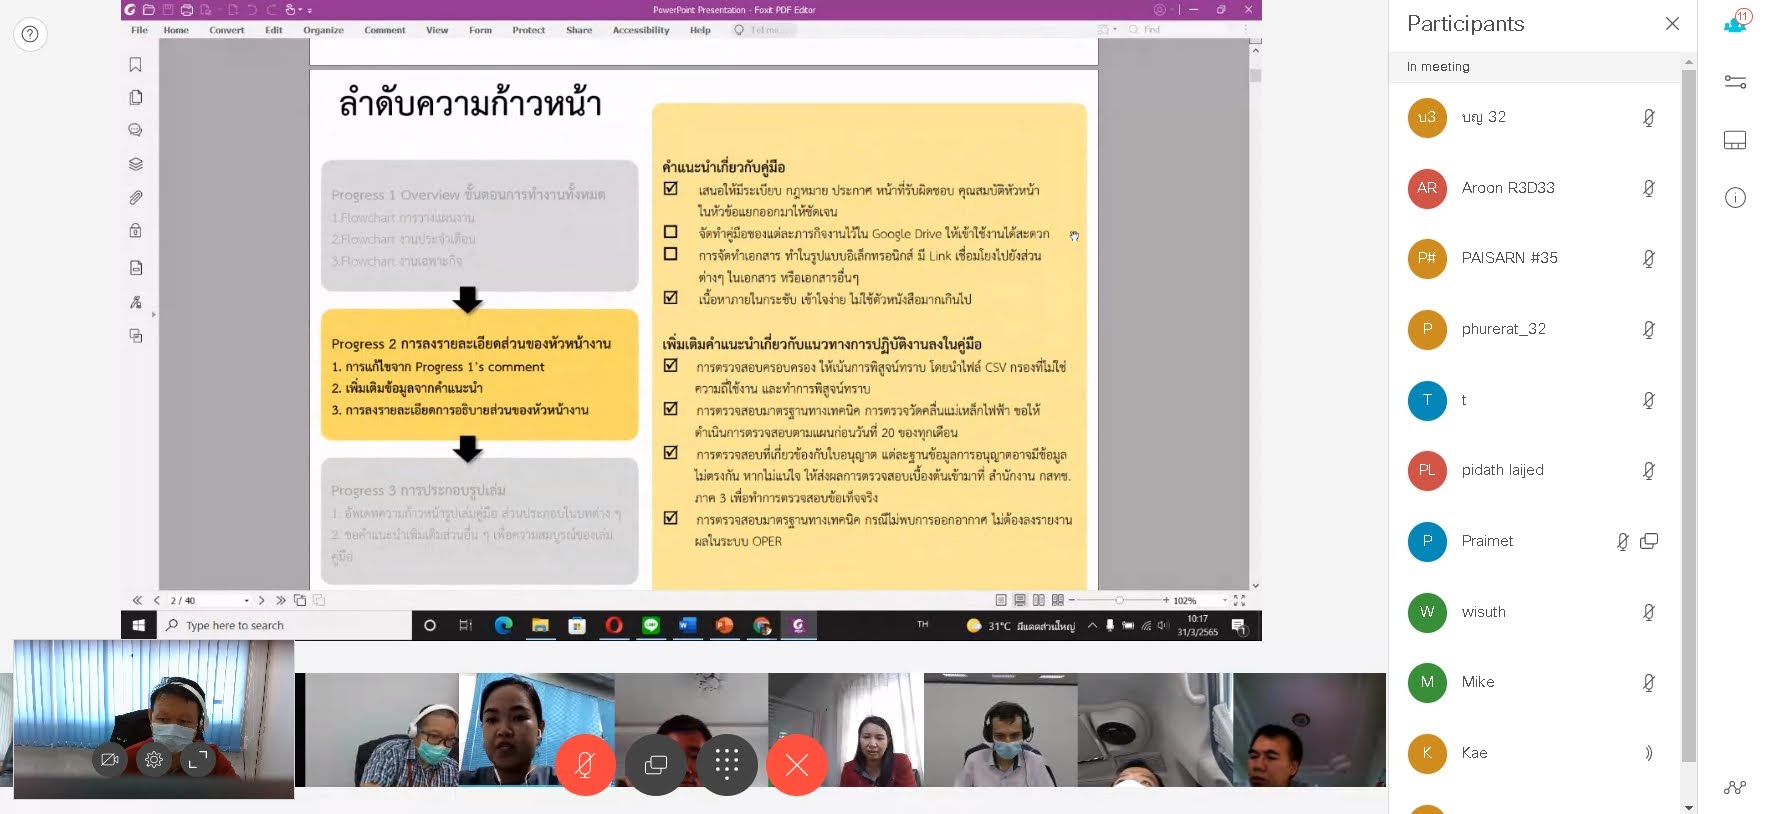Open the meeting info icon
The image size is (1769, 814).
point(1735,198)
